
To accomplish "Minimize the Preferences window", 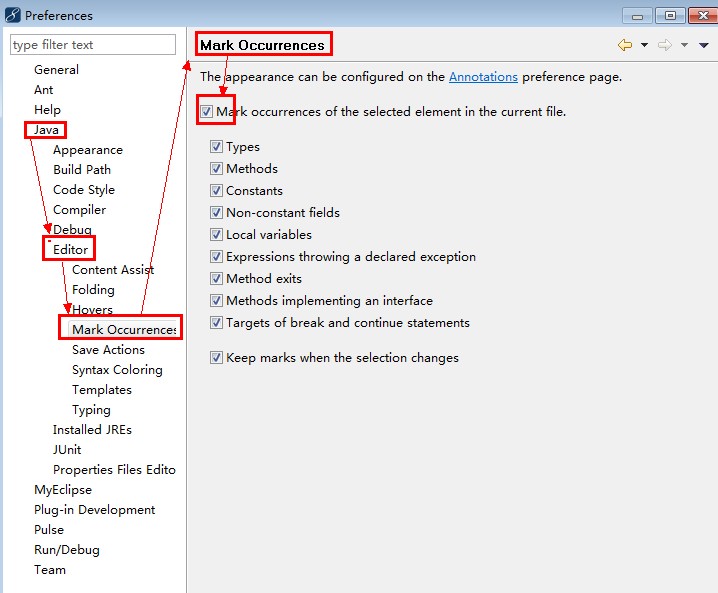I will [x=637, y=16].
